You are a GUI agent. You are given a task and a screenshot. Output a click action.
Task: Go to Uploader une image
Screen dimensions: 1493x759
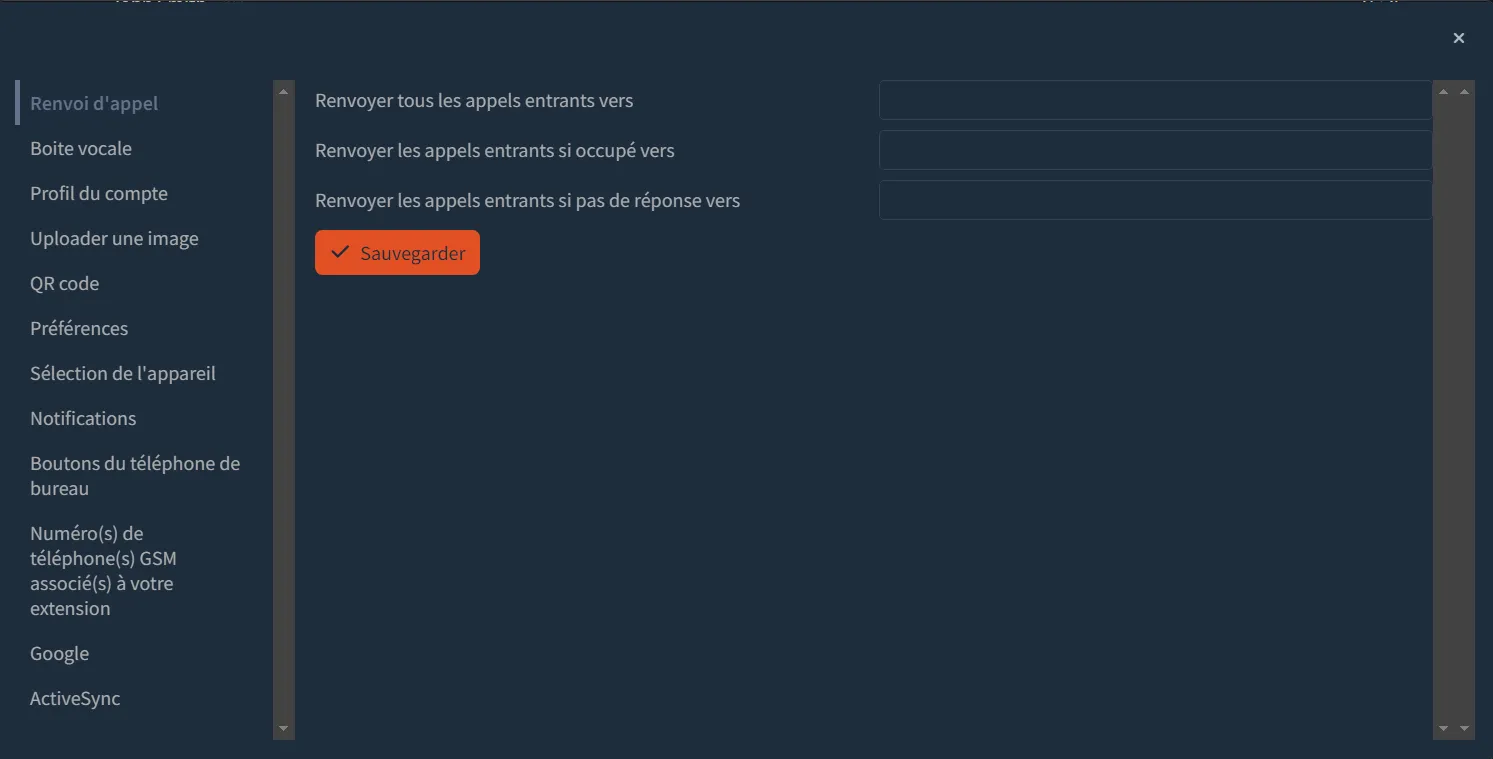114,238
